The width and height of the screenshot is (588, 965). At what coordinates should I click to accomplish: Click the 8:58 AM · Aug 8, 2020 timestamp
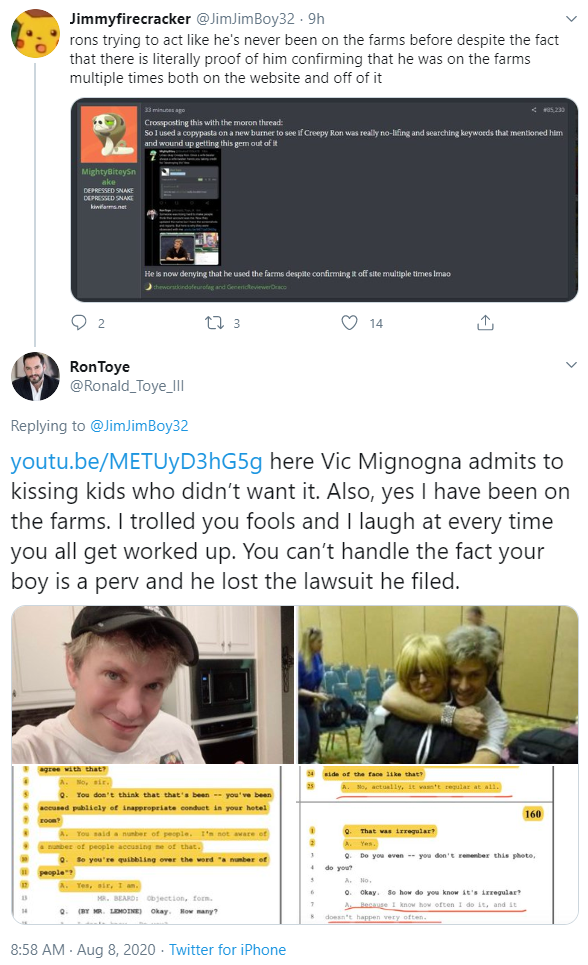pyautogui.click(x=83, y=950)
